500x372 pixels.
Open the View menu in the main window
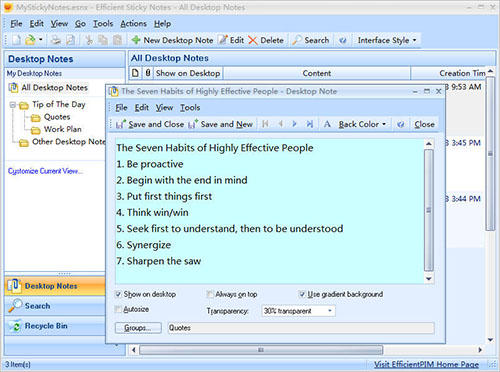point(59,24)
